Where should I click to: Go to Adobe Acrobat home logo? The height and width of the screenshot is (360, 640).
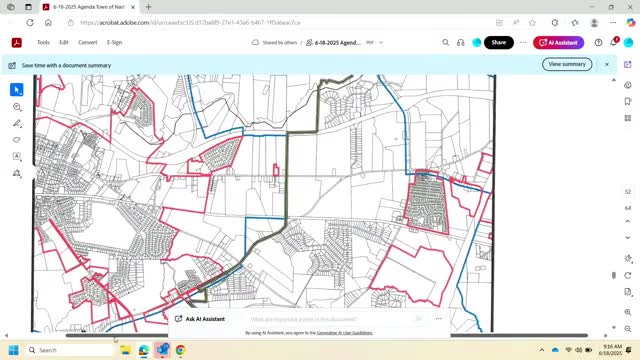17,42
